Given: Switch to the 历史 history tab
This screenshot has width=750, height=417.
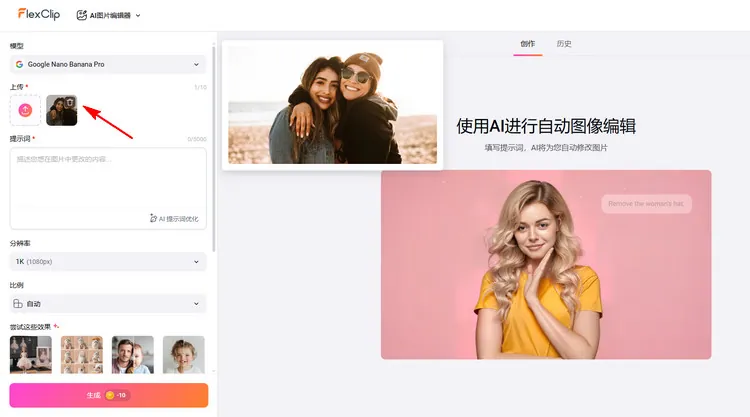Looking at the screenshot, I should [564, 44].
